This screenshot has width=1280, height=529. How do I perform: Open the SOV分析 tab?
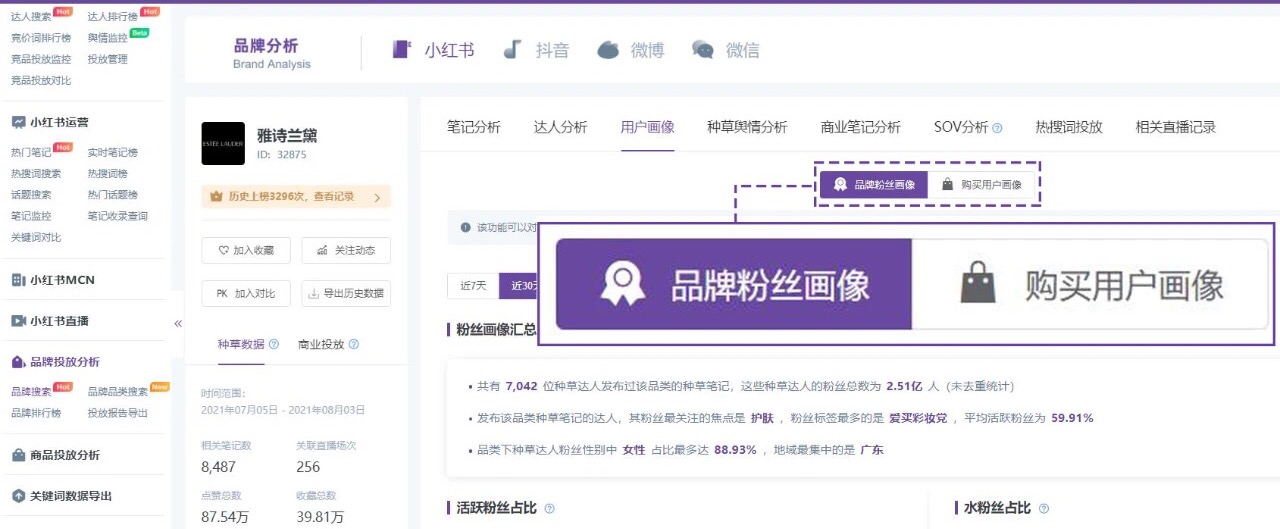pyautogui.click(x=961, y=127)
